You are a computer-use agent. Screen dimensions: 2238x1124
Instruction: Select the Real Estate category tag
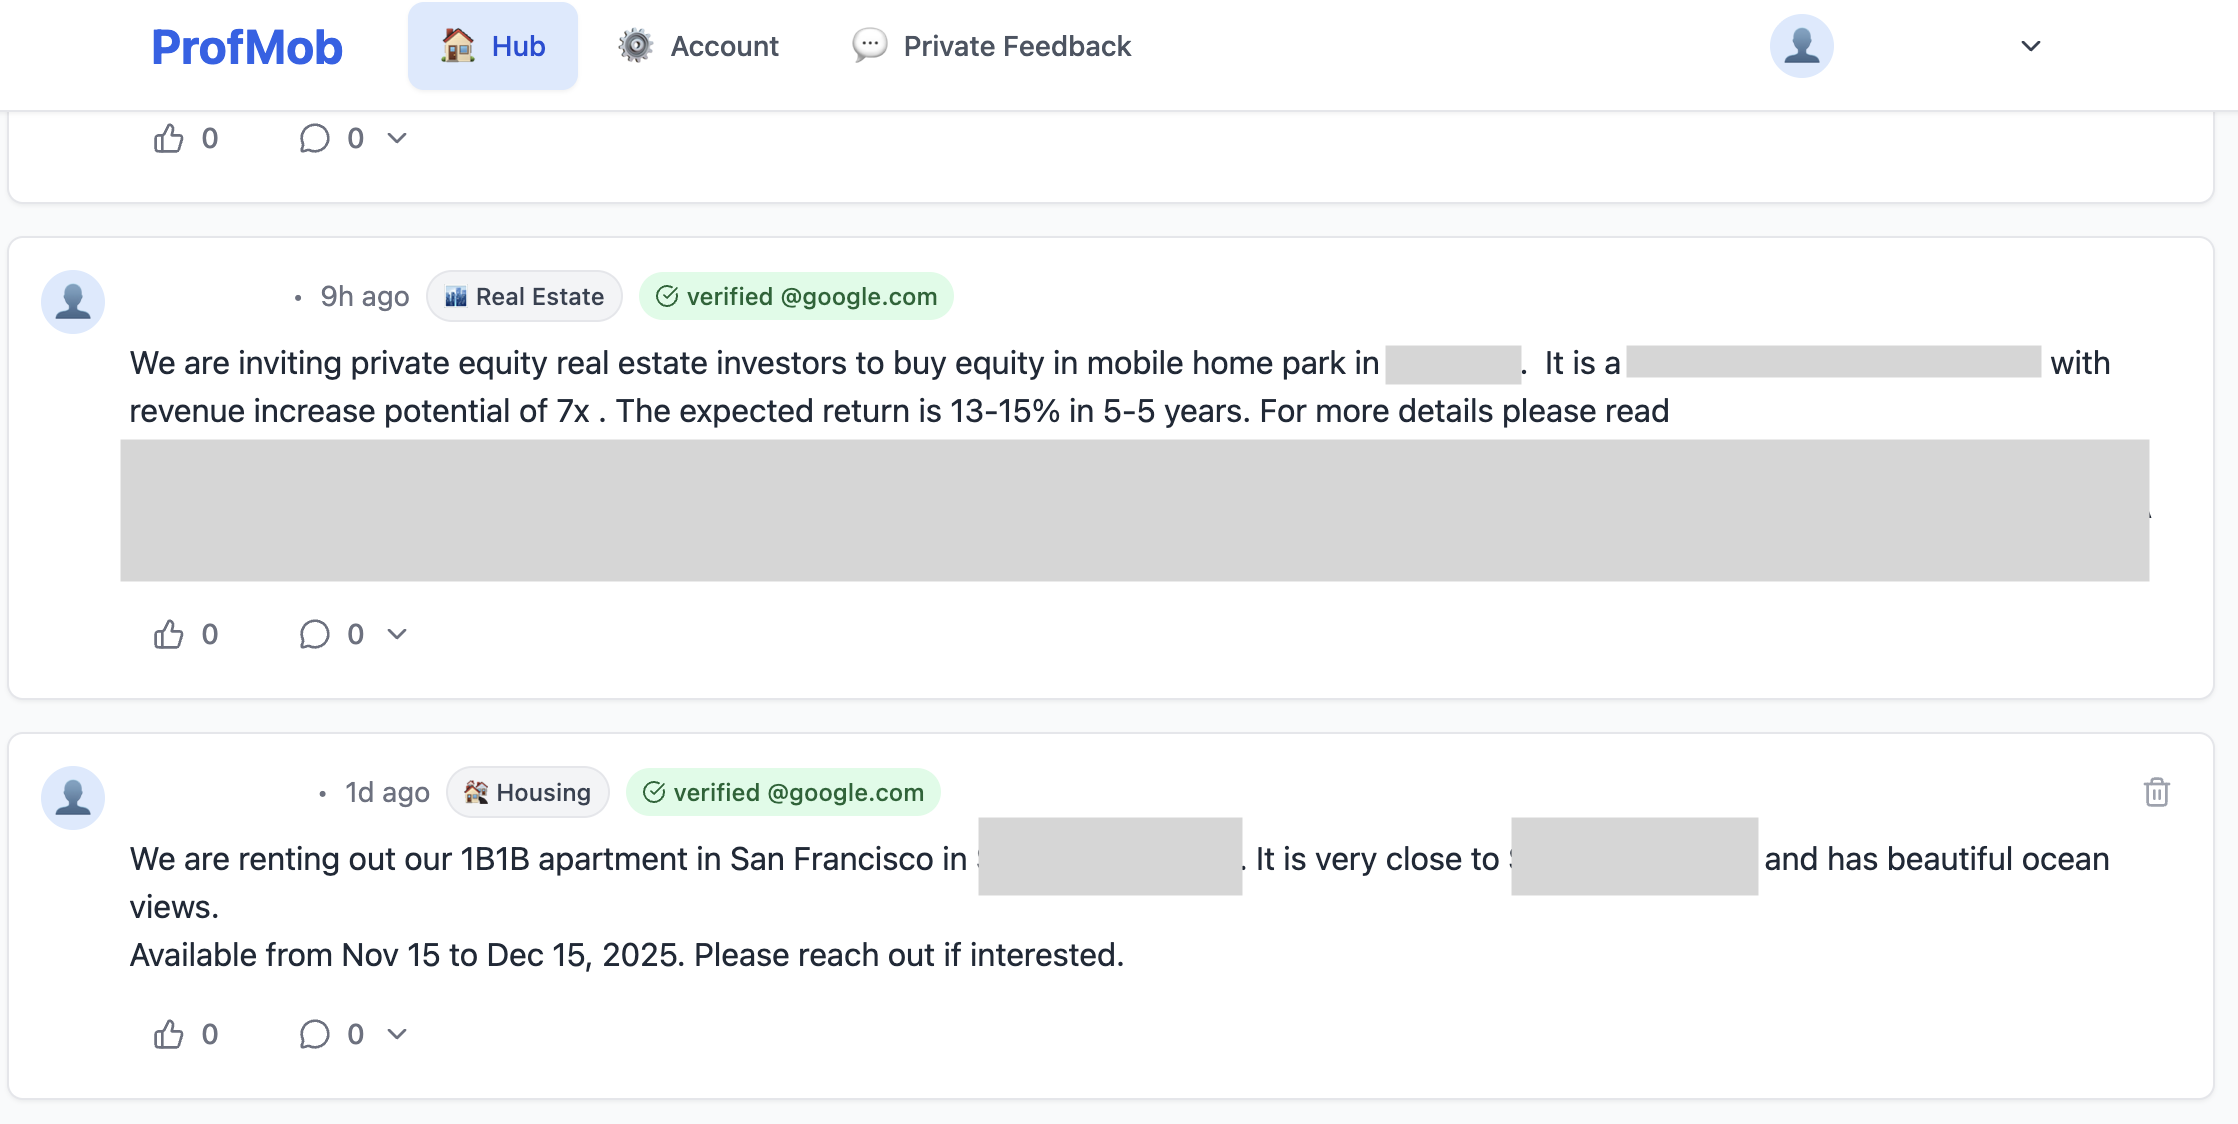click(524, 297)
